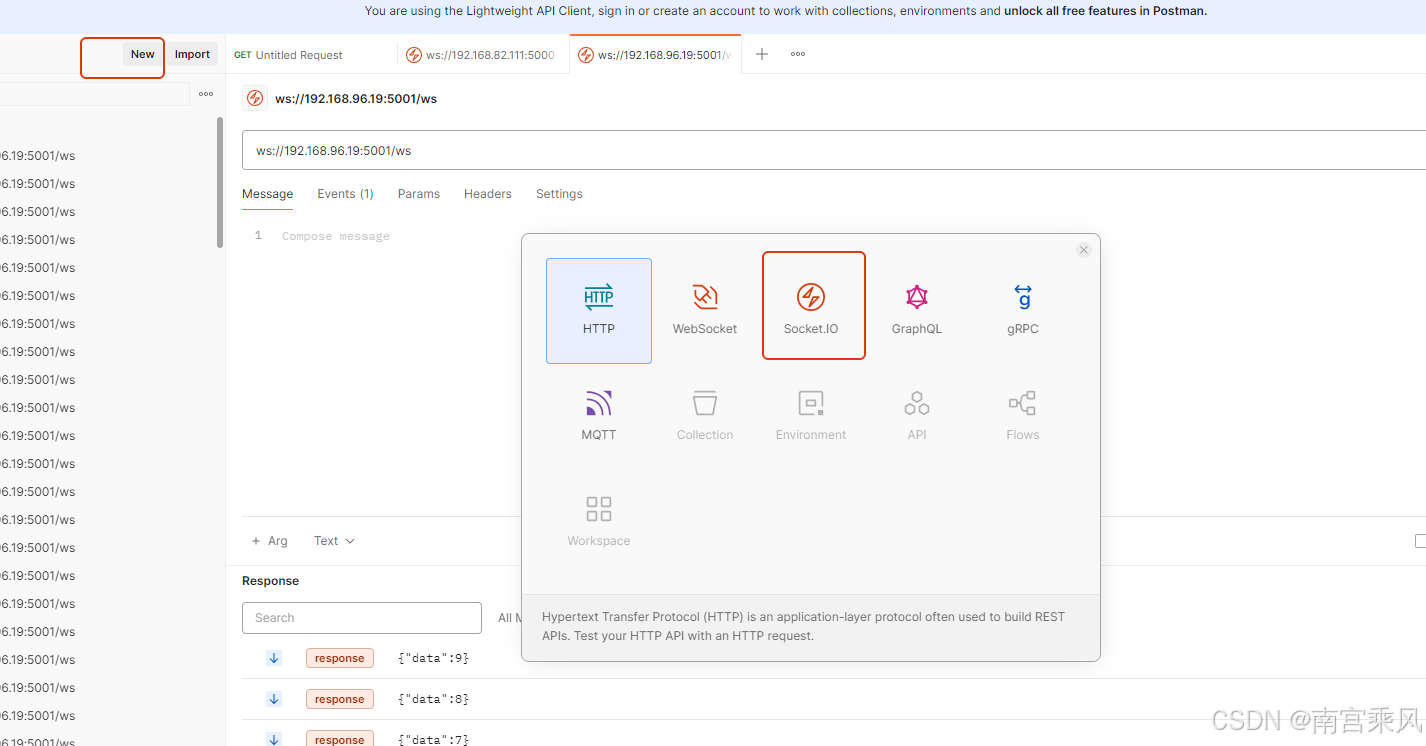Open the Settings tab

tap(559, 194)
